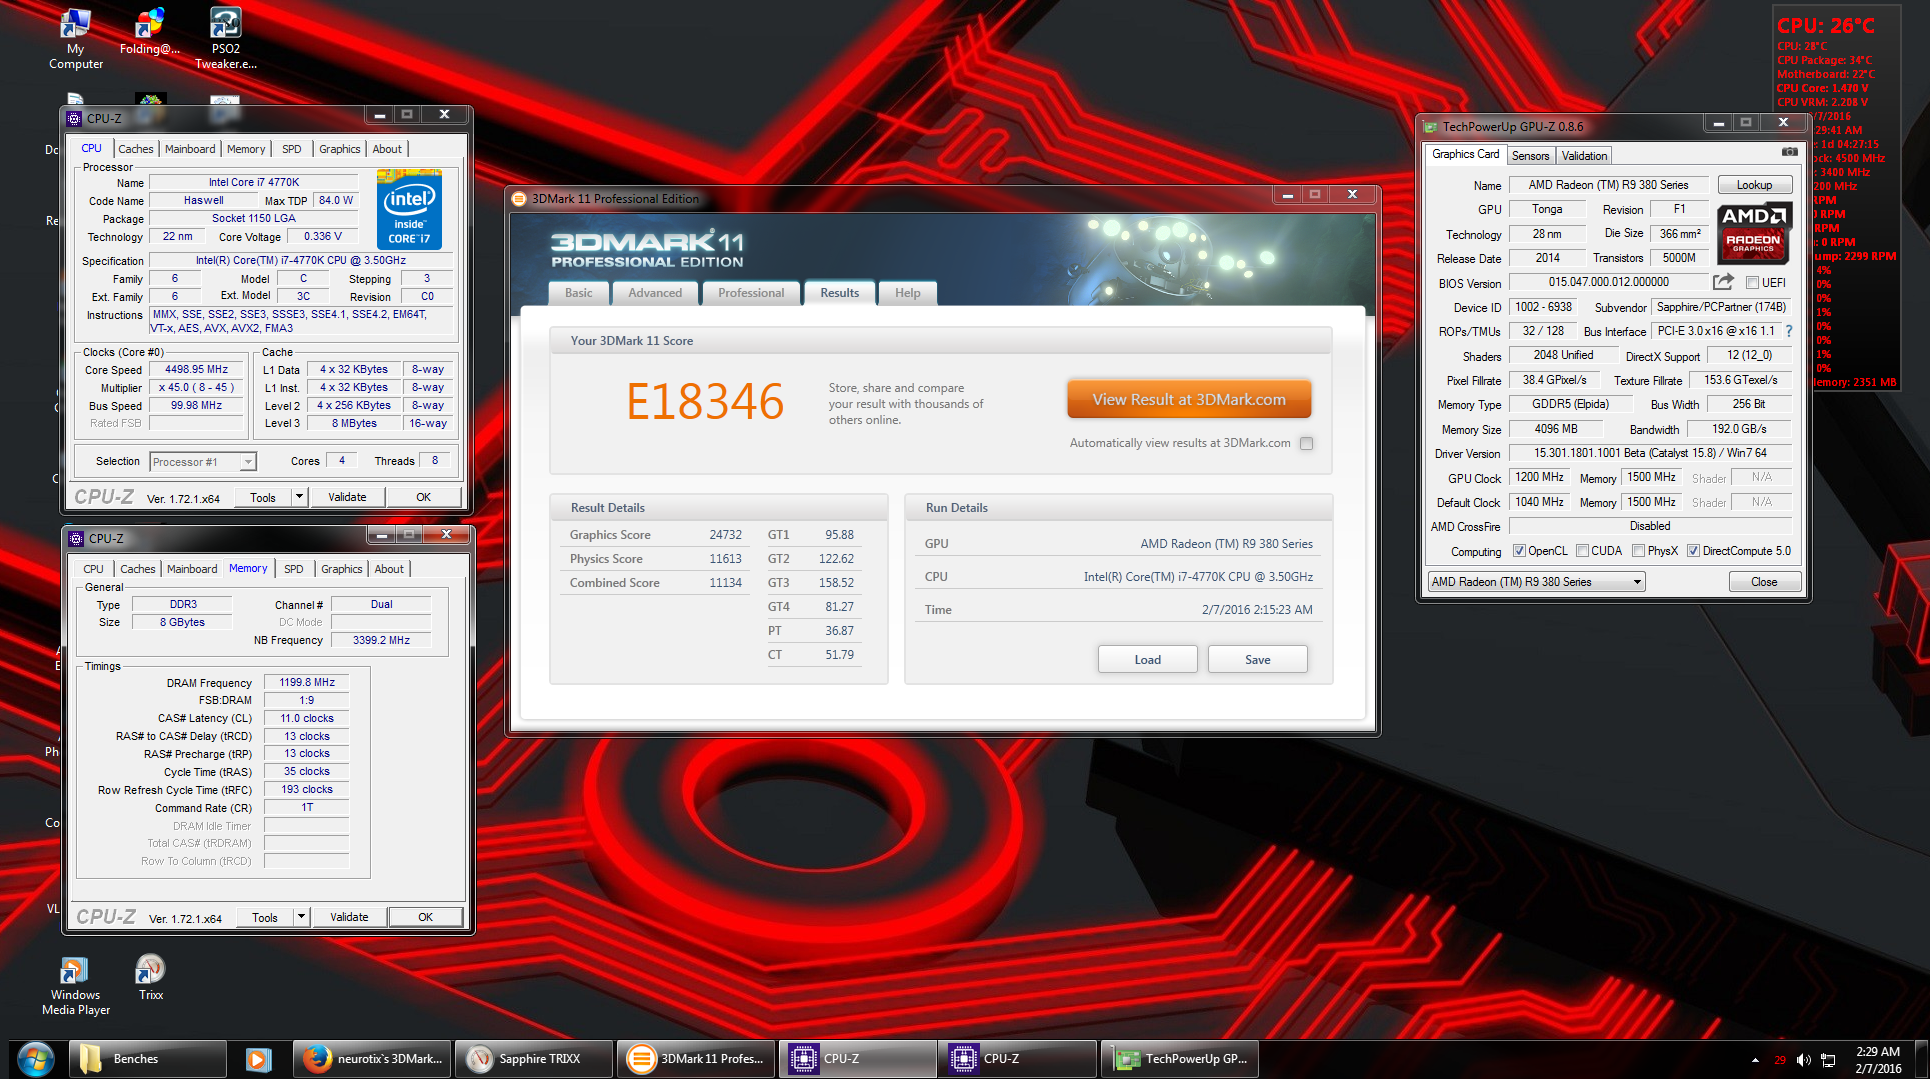1930x1079 pixels.
Task: Click the GPU-Z title bar icon
Action: point(1430,127)
